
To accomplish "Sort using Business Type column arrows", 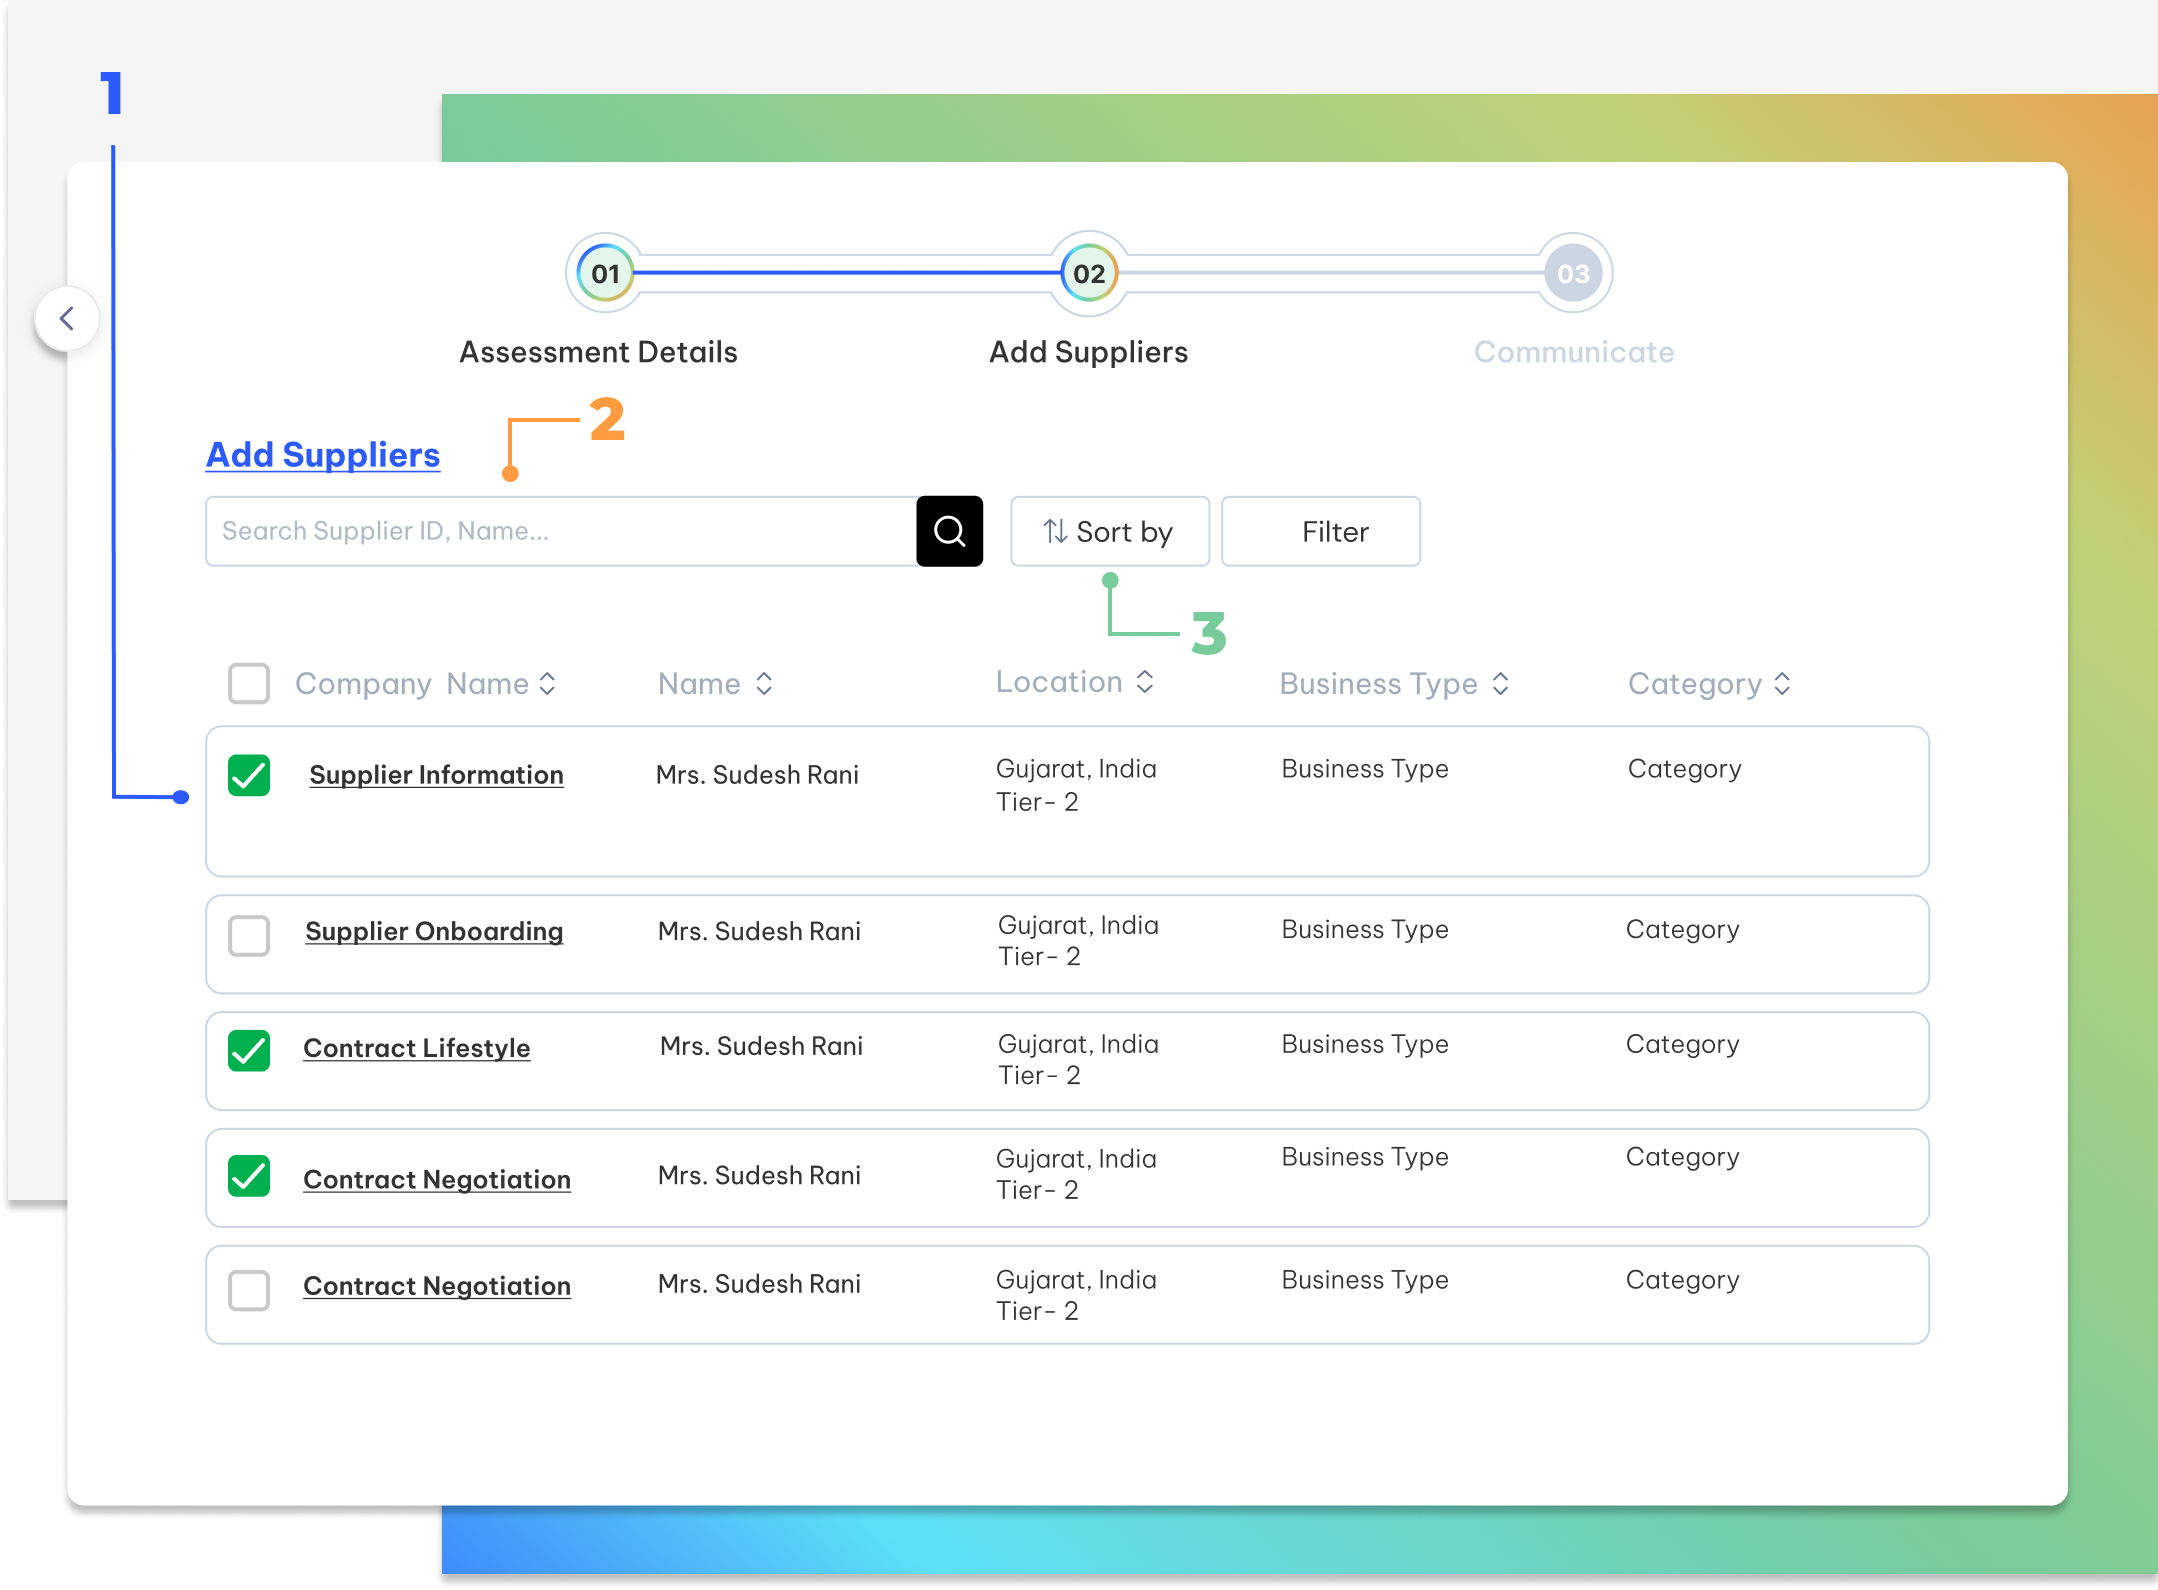I will coord(1500,684).
